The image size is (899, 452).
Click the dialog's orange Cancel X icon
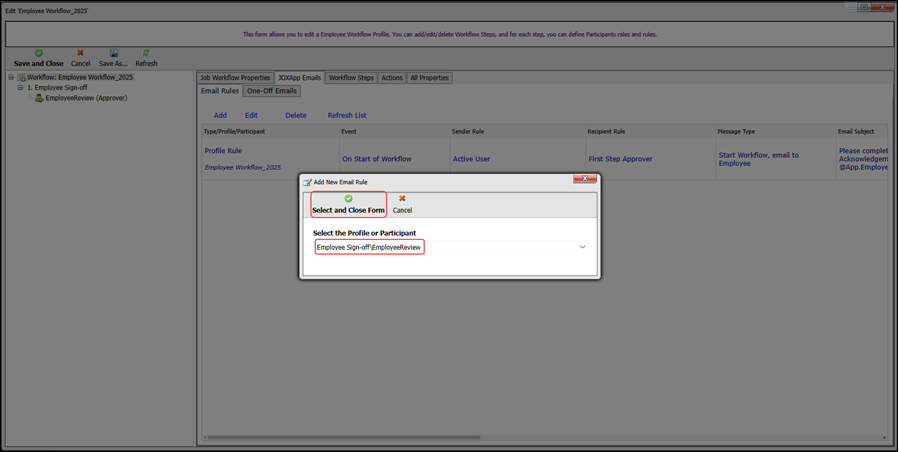(402, 199)
